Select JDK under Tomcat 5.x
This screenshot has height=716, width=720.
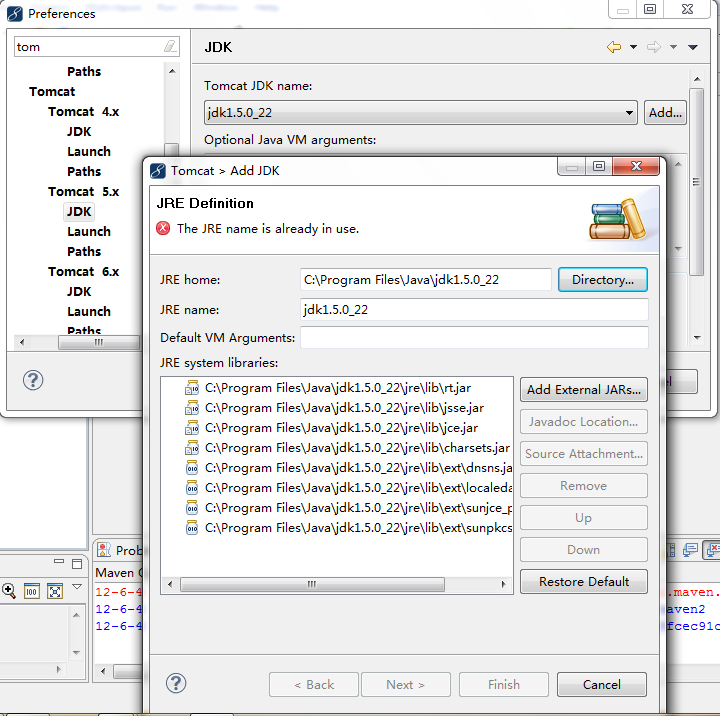(x=79, y=211)
